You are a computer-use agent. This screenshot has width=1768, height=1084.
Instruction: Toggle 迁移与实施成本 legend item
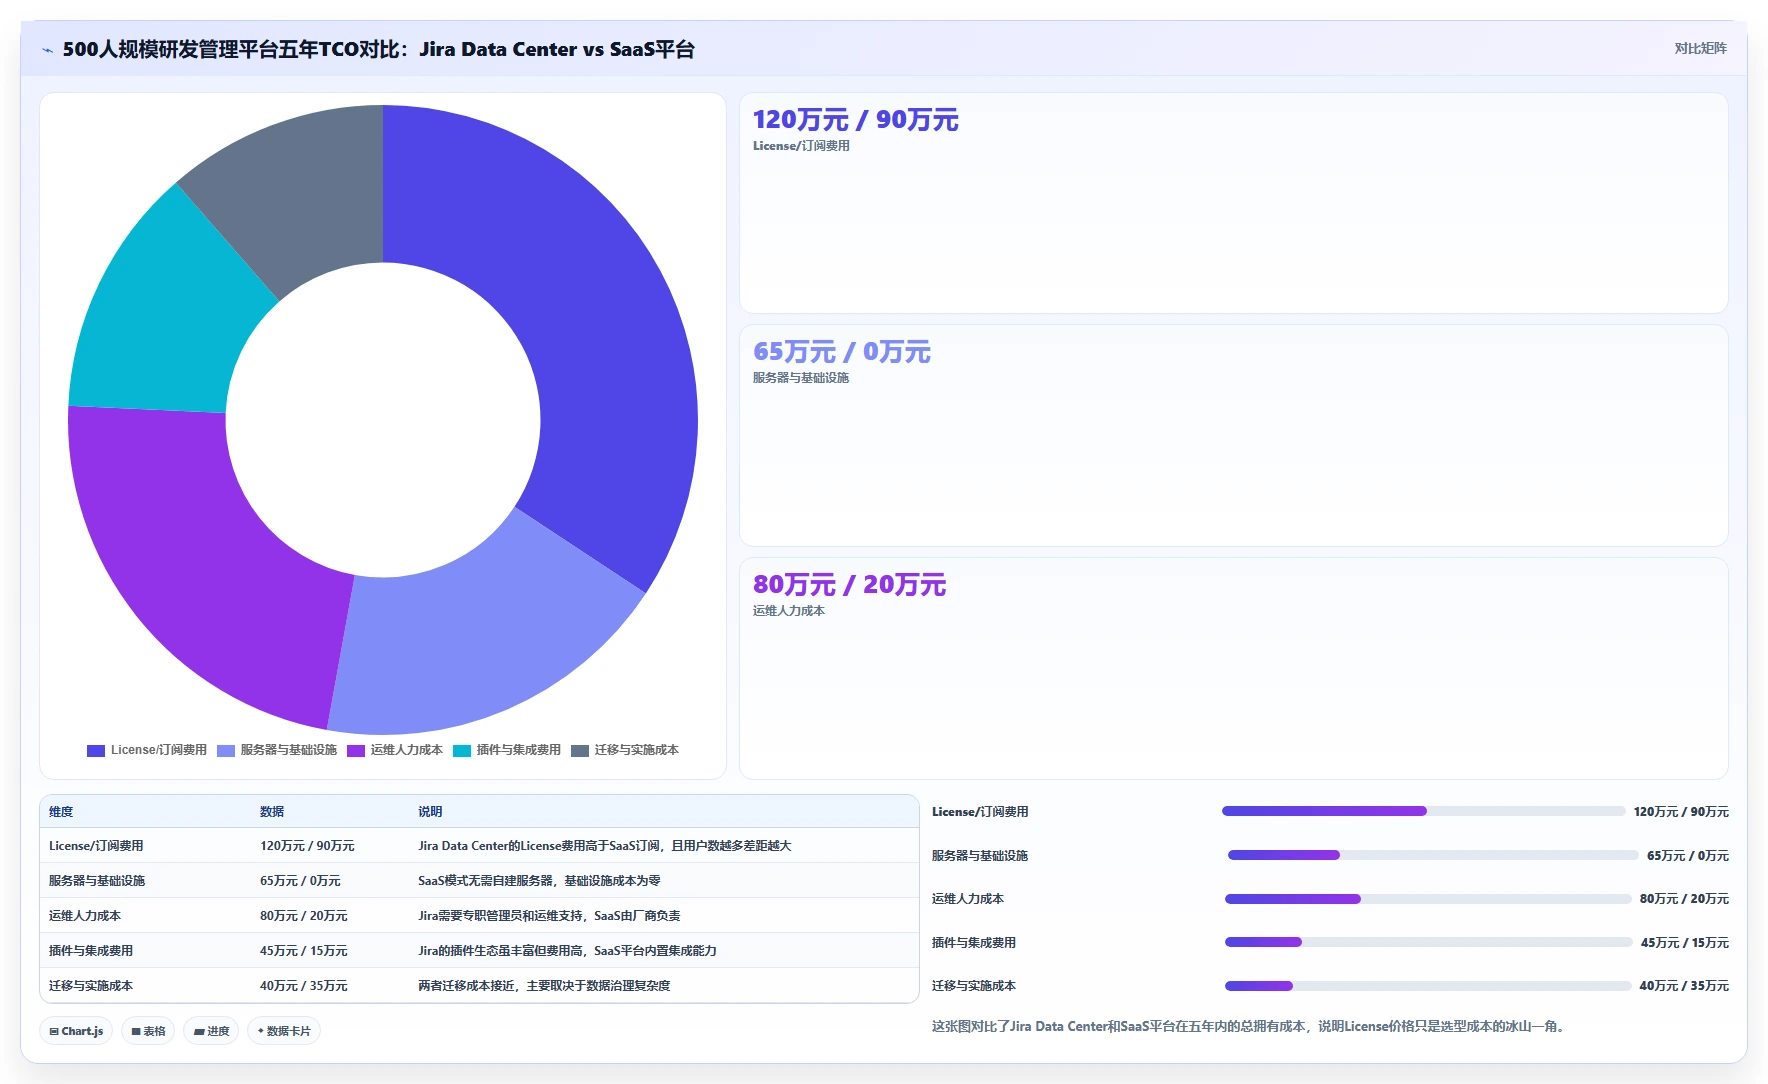(x=625, y=750)
